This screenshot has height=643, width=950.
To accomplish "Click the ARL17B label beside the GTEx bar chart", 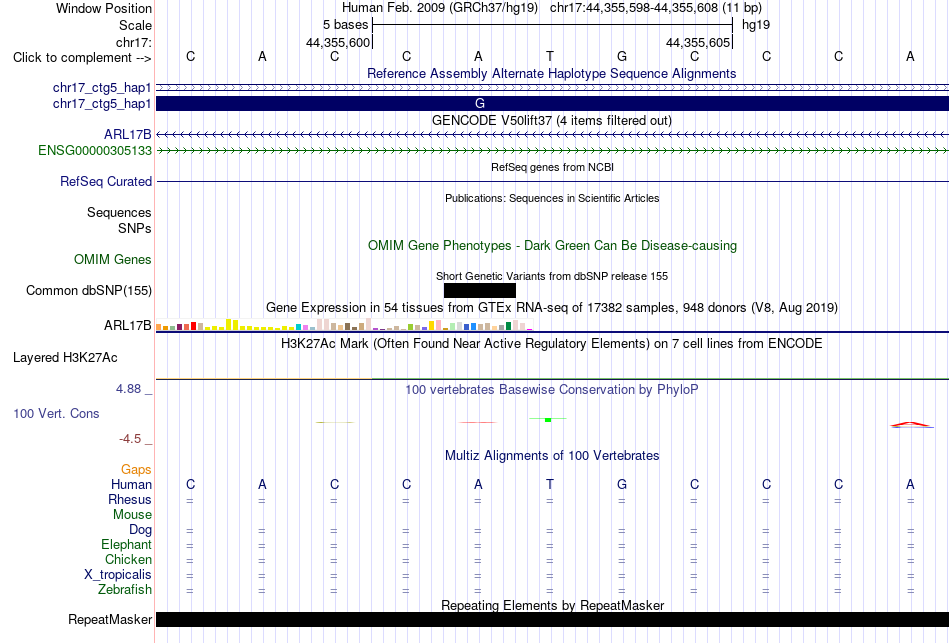I will click(x=128, y=325).
